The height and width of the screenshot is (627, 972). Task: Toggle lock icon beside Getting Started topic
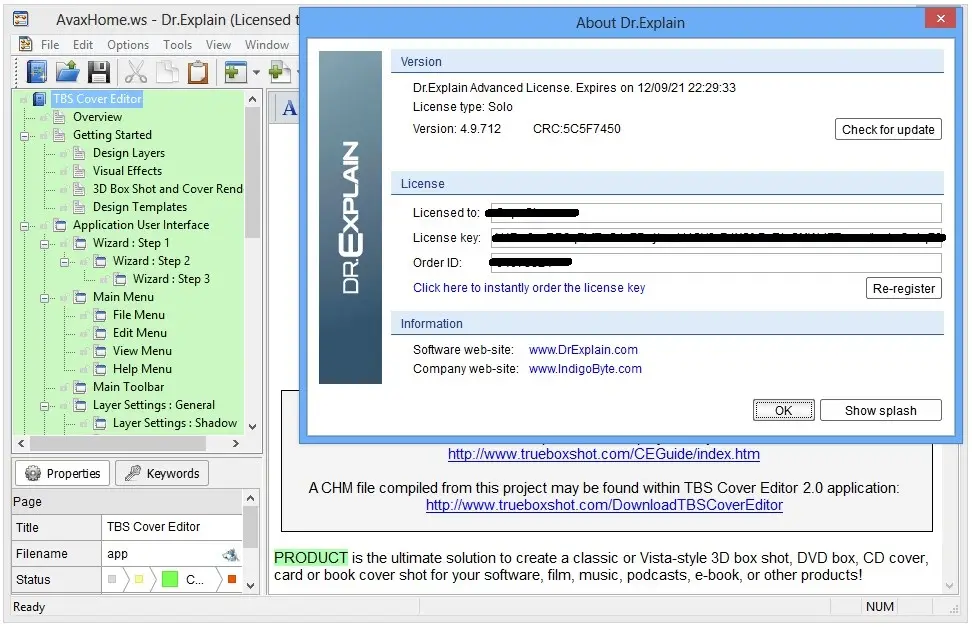coord(44,135)
